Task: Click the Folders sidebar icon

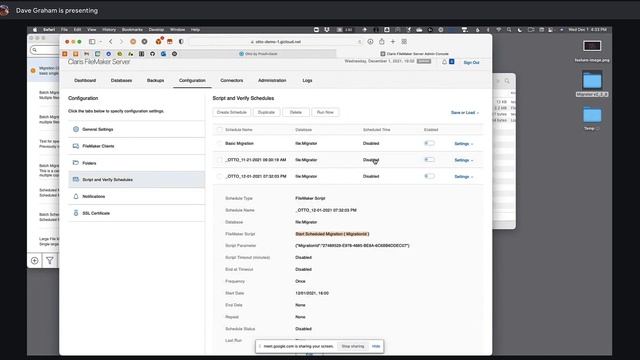Action: click(76, 163)
